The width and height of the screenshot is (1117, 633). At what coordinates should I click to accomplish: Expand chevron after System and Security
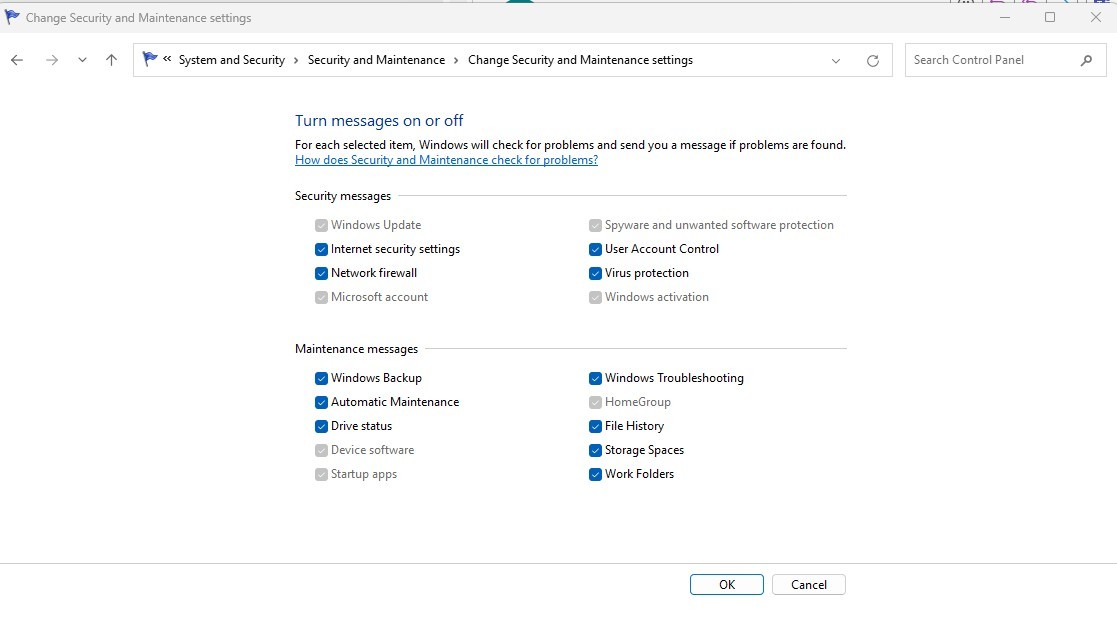pos(296,61)
